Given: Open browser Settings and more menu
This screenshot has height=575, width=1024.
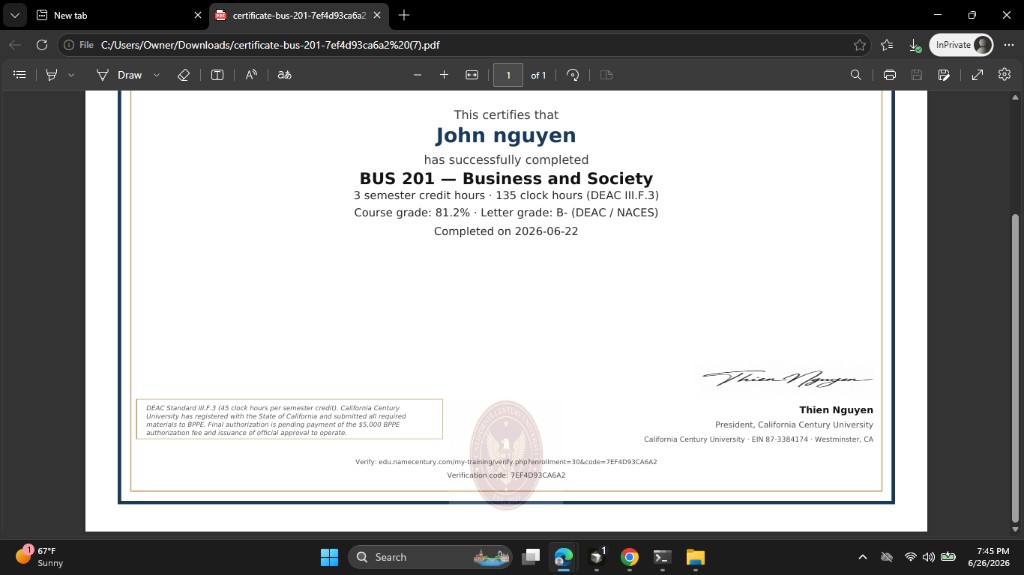Looking at the screenshot, I should 1009,45.
